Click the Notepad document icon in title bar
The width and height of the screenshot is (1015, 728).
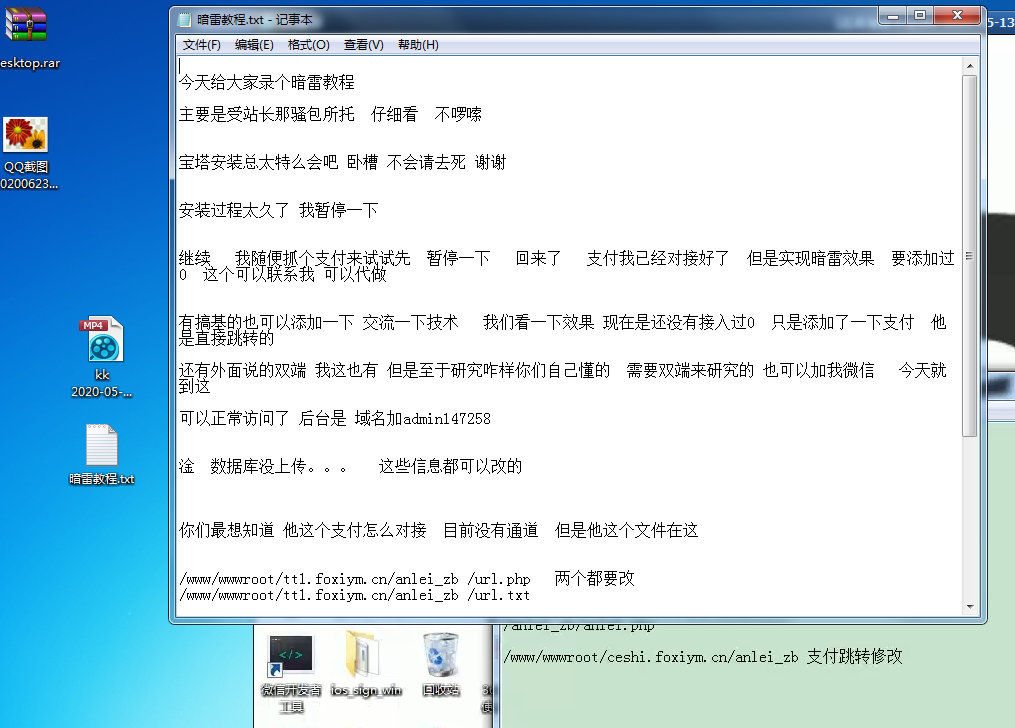pyautogui.click(x=185, y=19)
